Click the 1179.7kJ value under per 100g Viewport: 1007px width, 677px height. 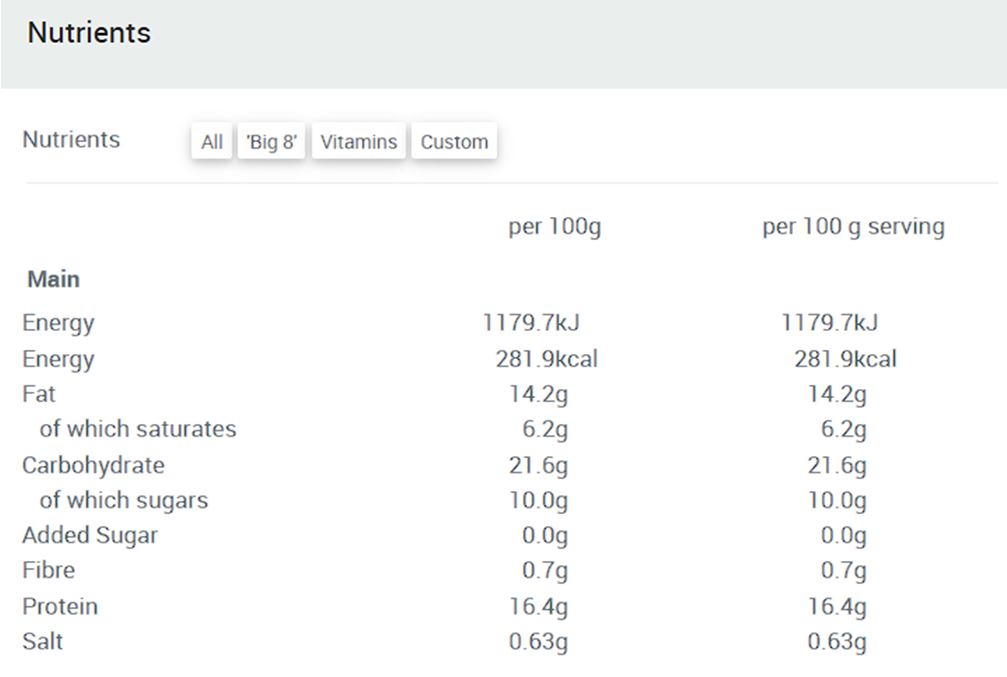click(531, 323)
